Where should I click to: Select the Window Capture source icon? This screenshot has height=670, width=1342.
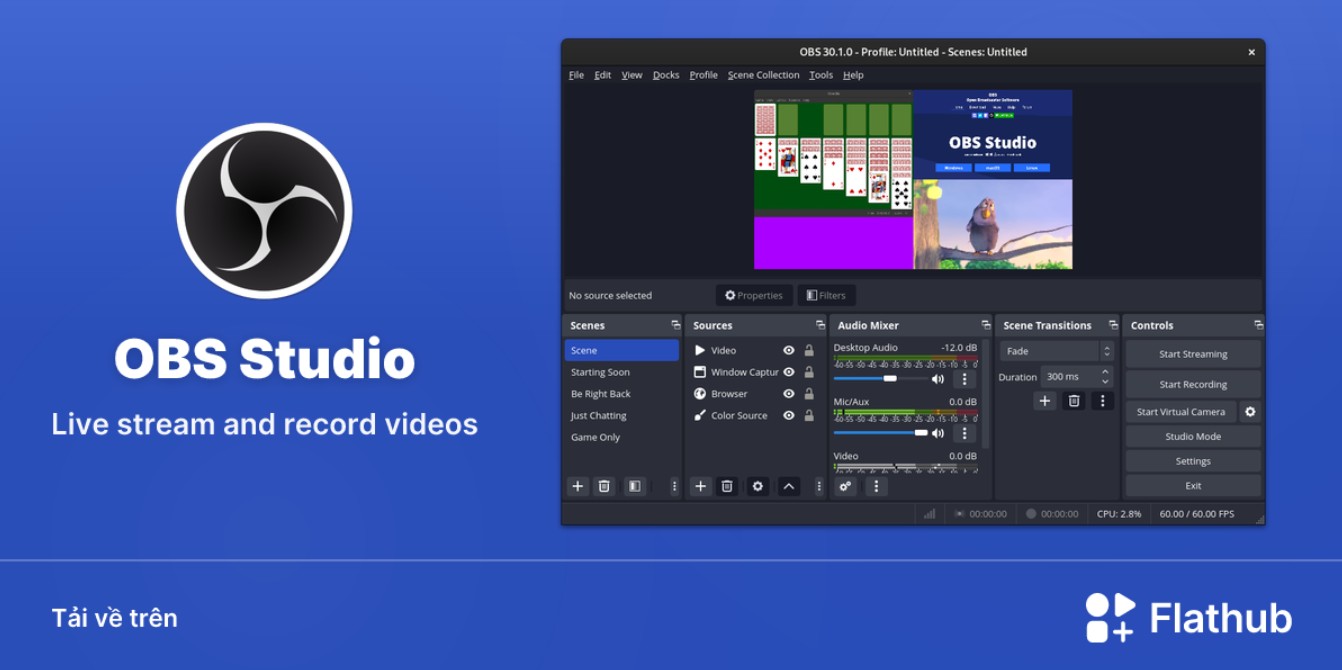(700, 372)
